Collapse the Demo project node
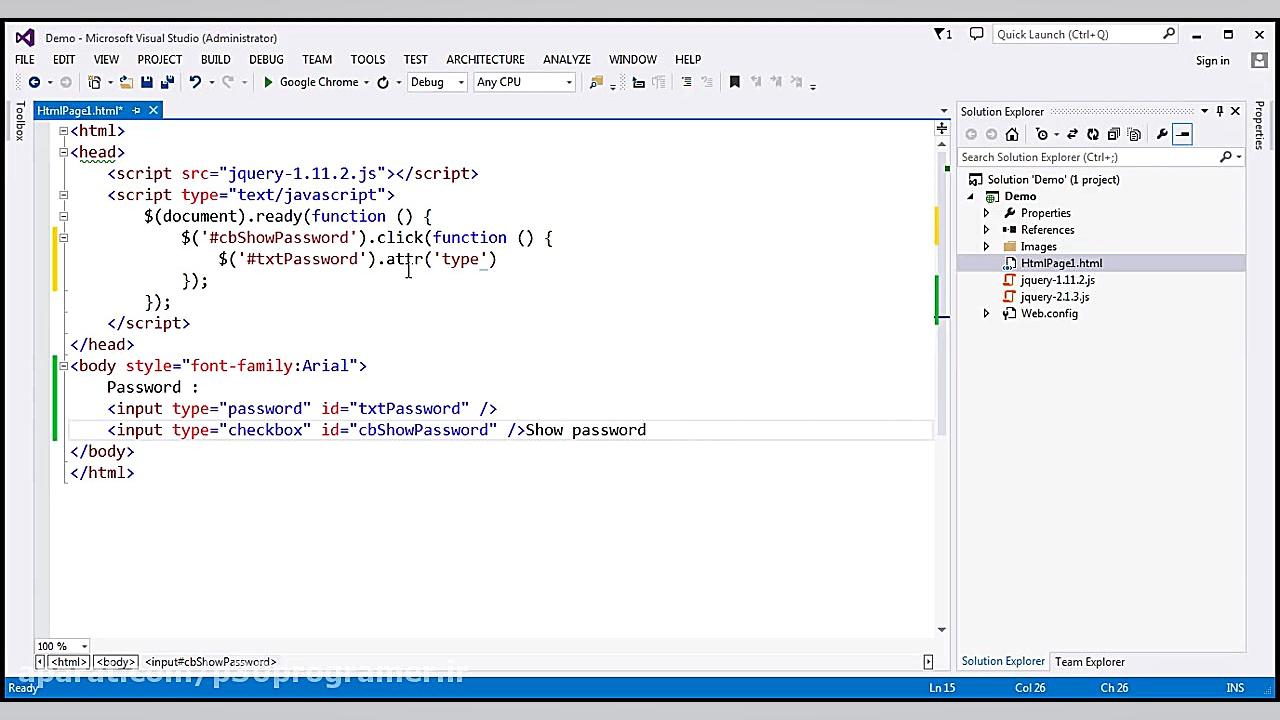The height and width of the screenshot is (720, 1280). pyautogui.click(x=970, y=196)
